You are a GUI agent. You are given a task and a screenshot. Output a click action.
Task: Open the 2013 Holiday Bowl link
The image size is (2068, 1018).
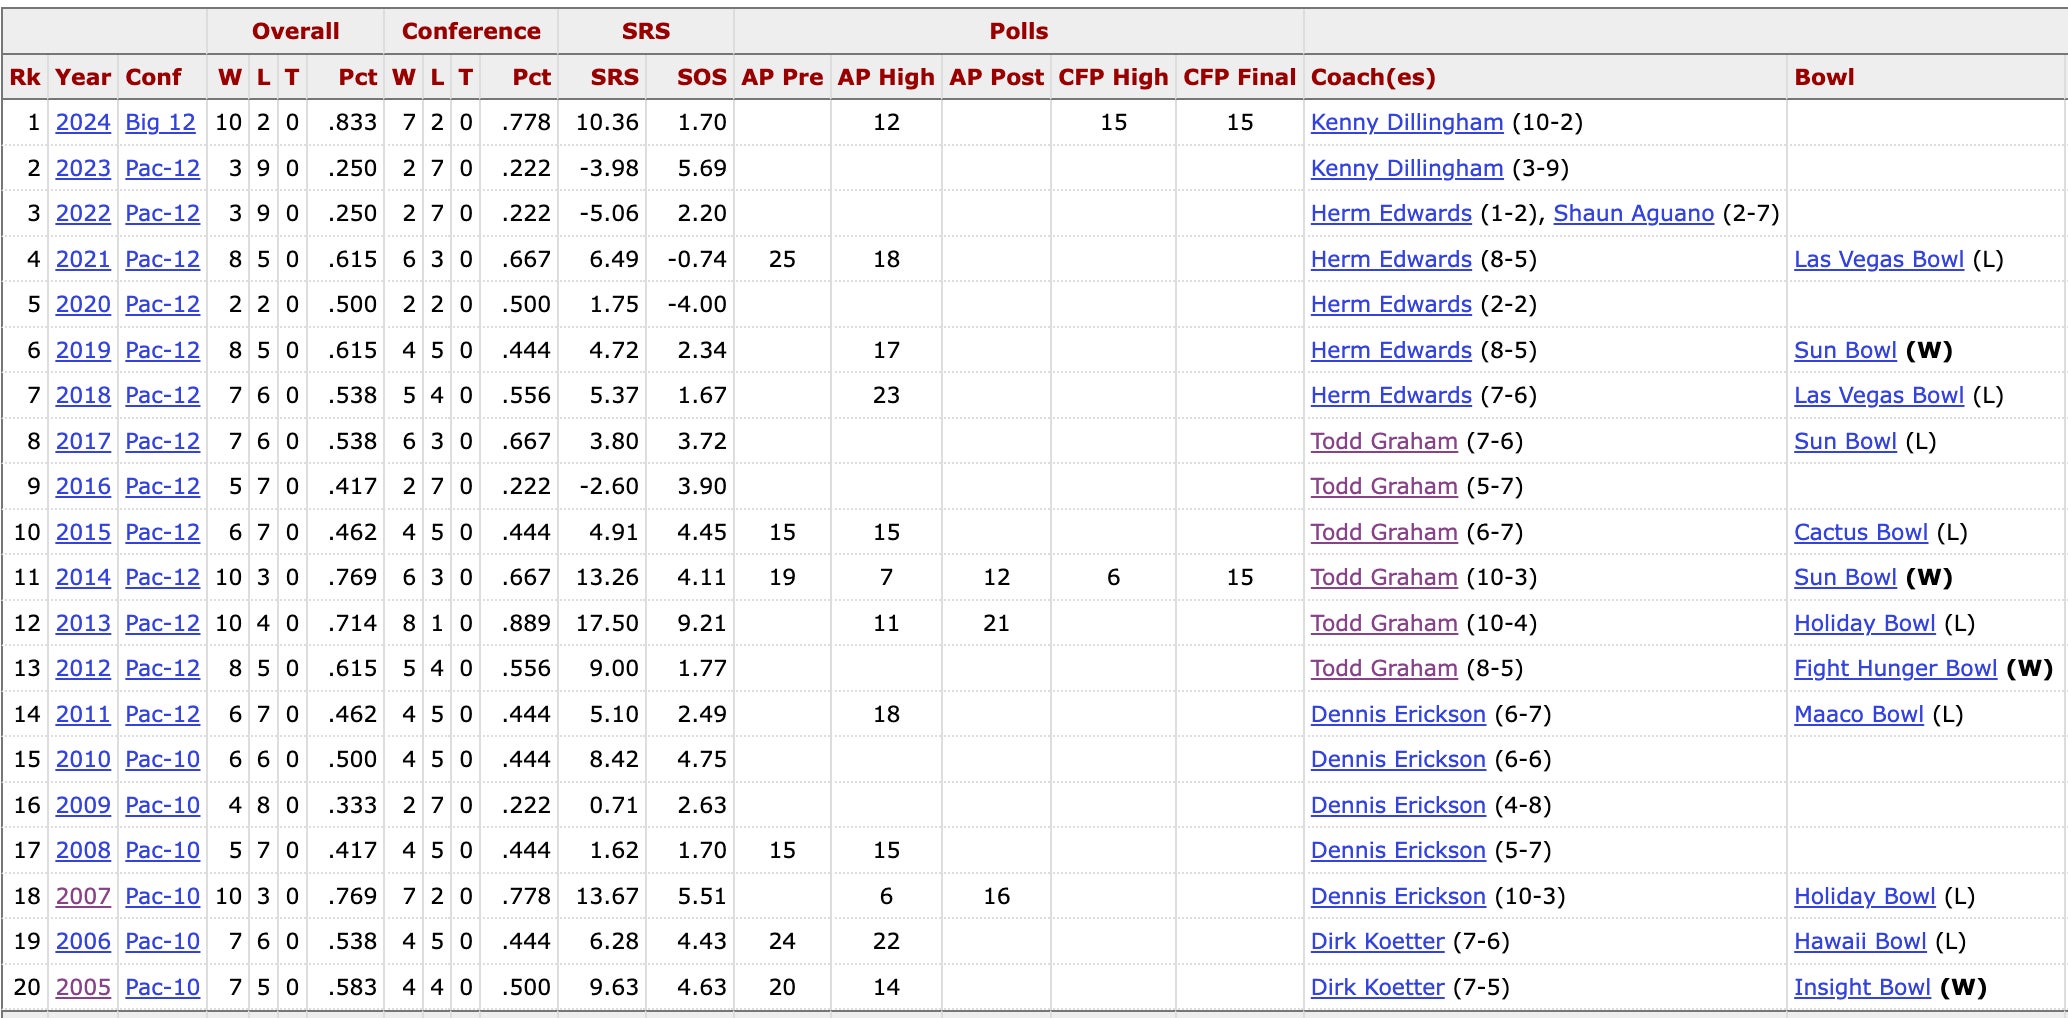1864,623
